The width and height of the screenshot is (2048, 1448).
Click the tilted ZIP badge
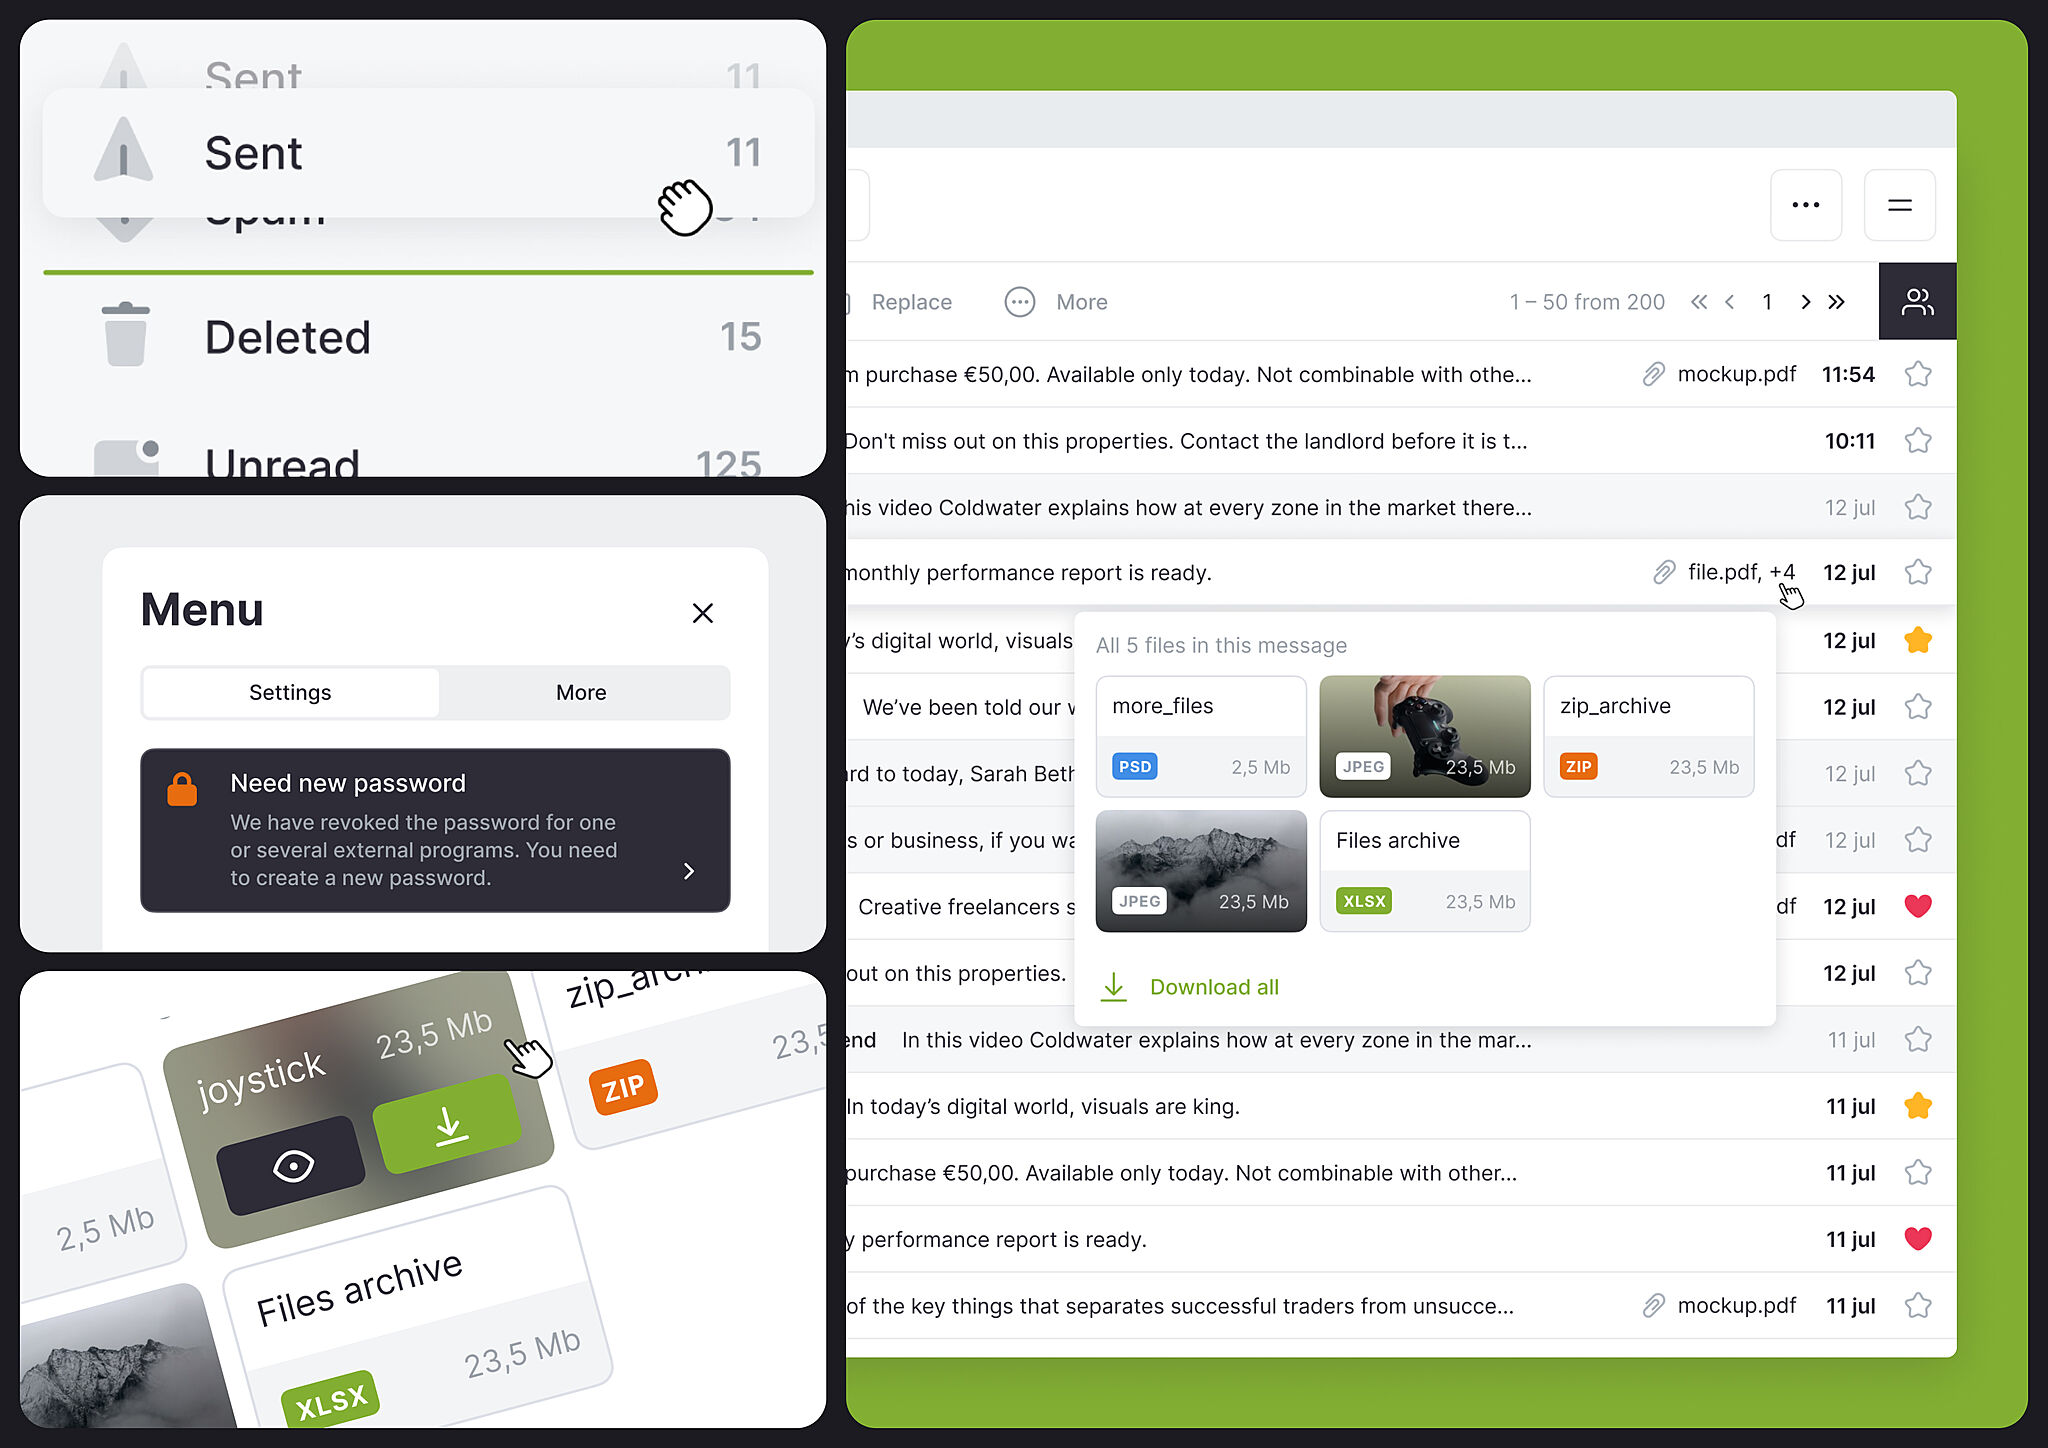623,1086
